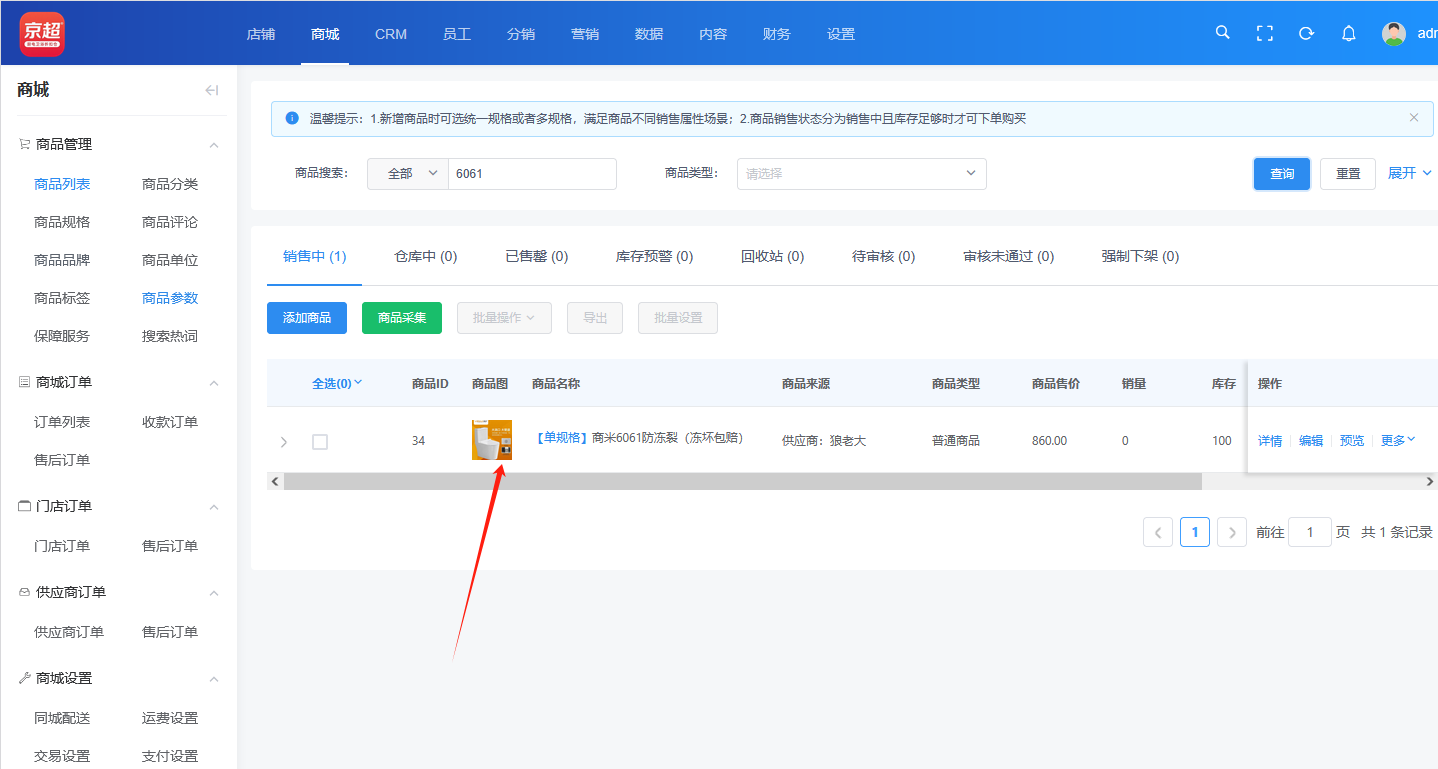Collapse the 商品管理 section
Image resolution: width=1438 pixels, height=769 pixels.
(213, 145)
